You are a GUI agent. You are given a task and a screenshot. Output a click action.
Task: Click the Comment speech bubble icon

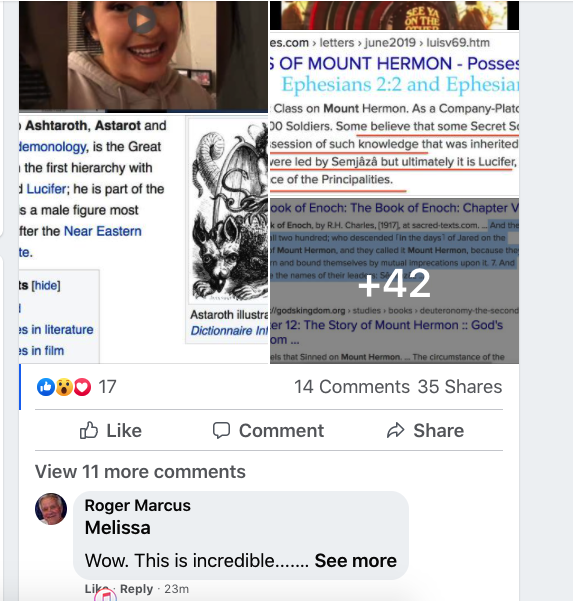click(222, 430)
